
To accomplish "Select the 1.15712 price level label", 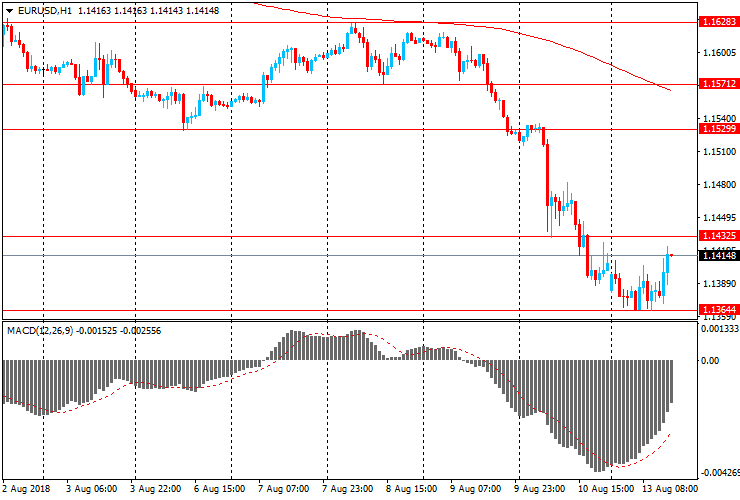I will coord(719,84).
